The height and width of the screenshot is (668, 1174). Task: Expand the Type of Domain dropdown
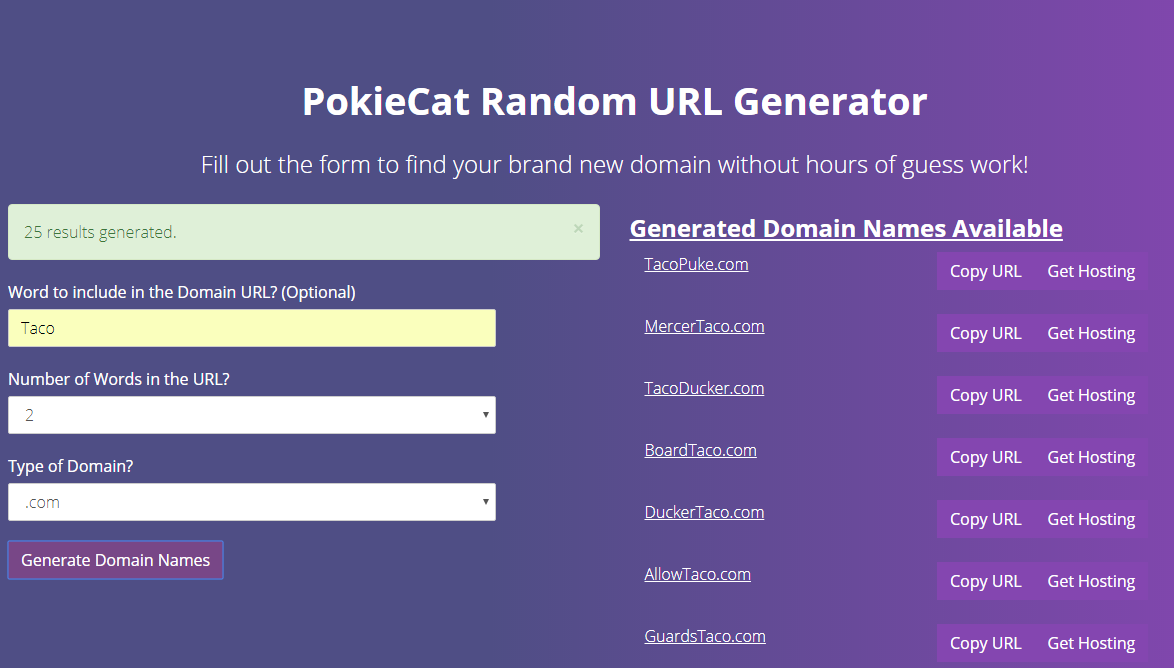[252, 502]
